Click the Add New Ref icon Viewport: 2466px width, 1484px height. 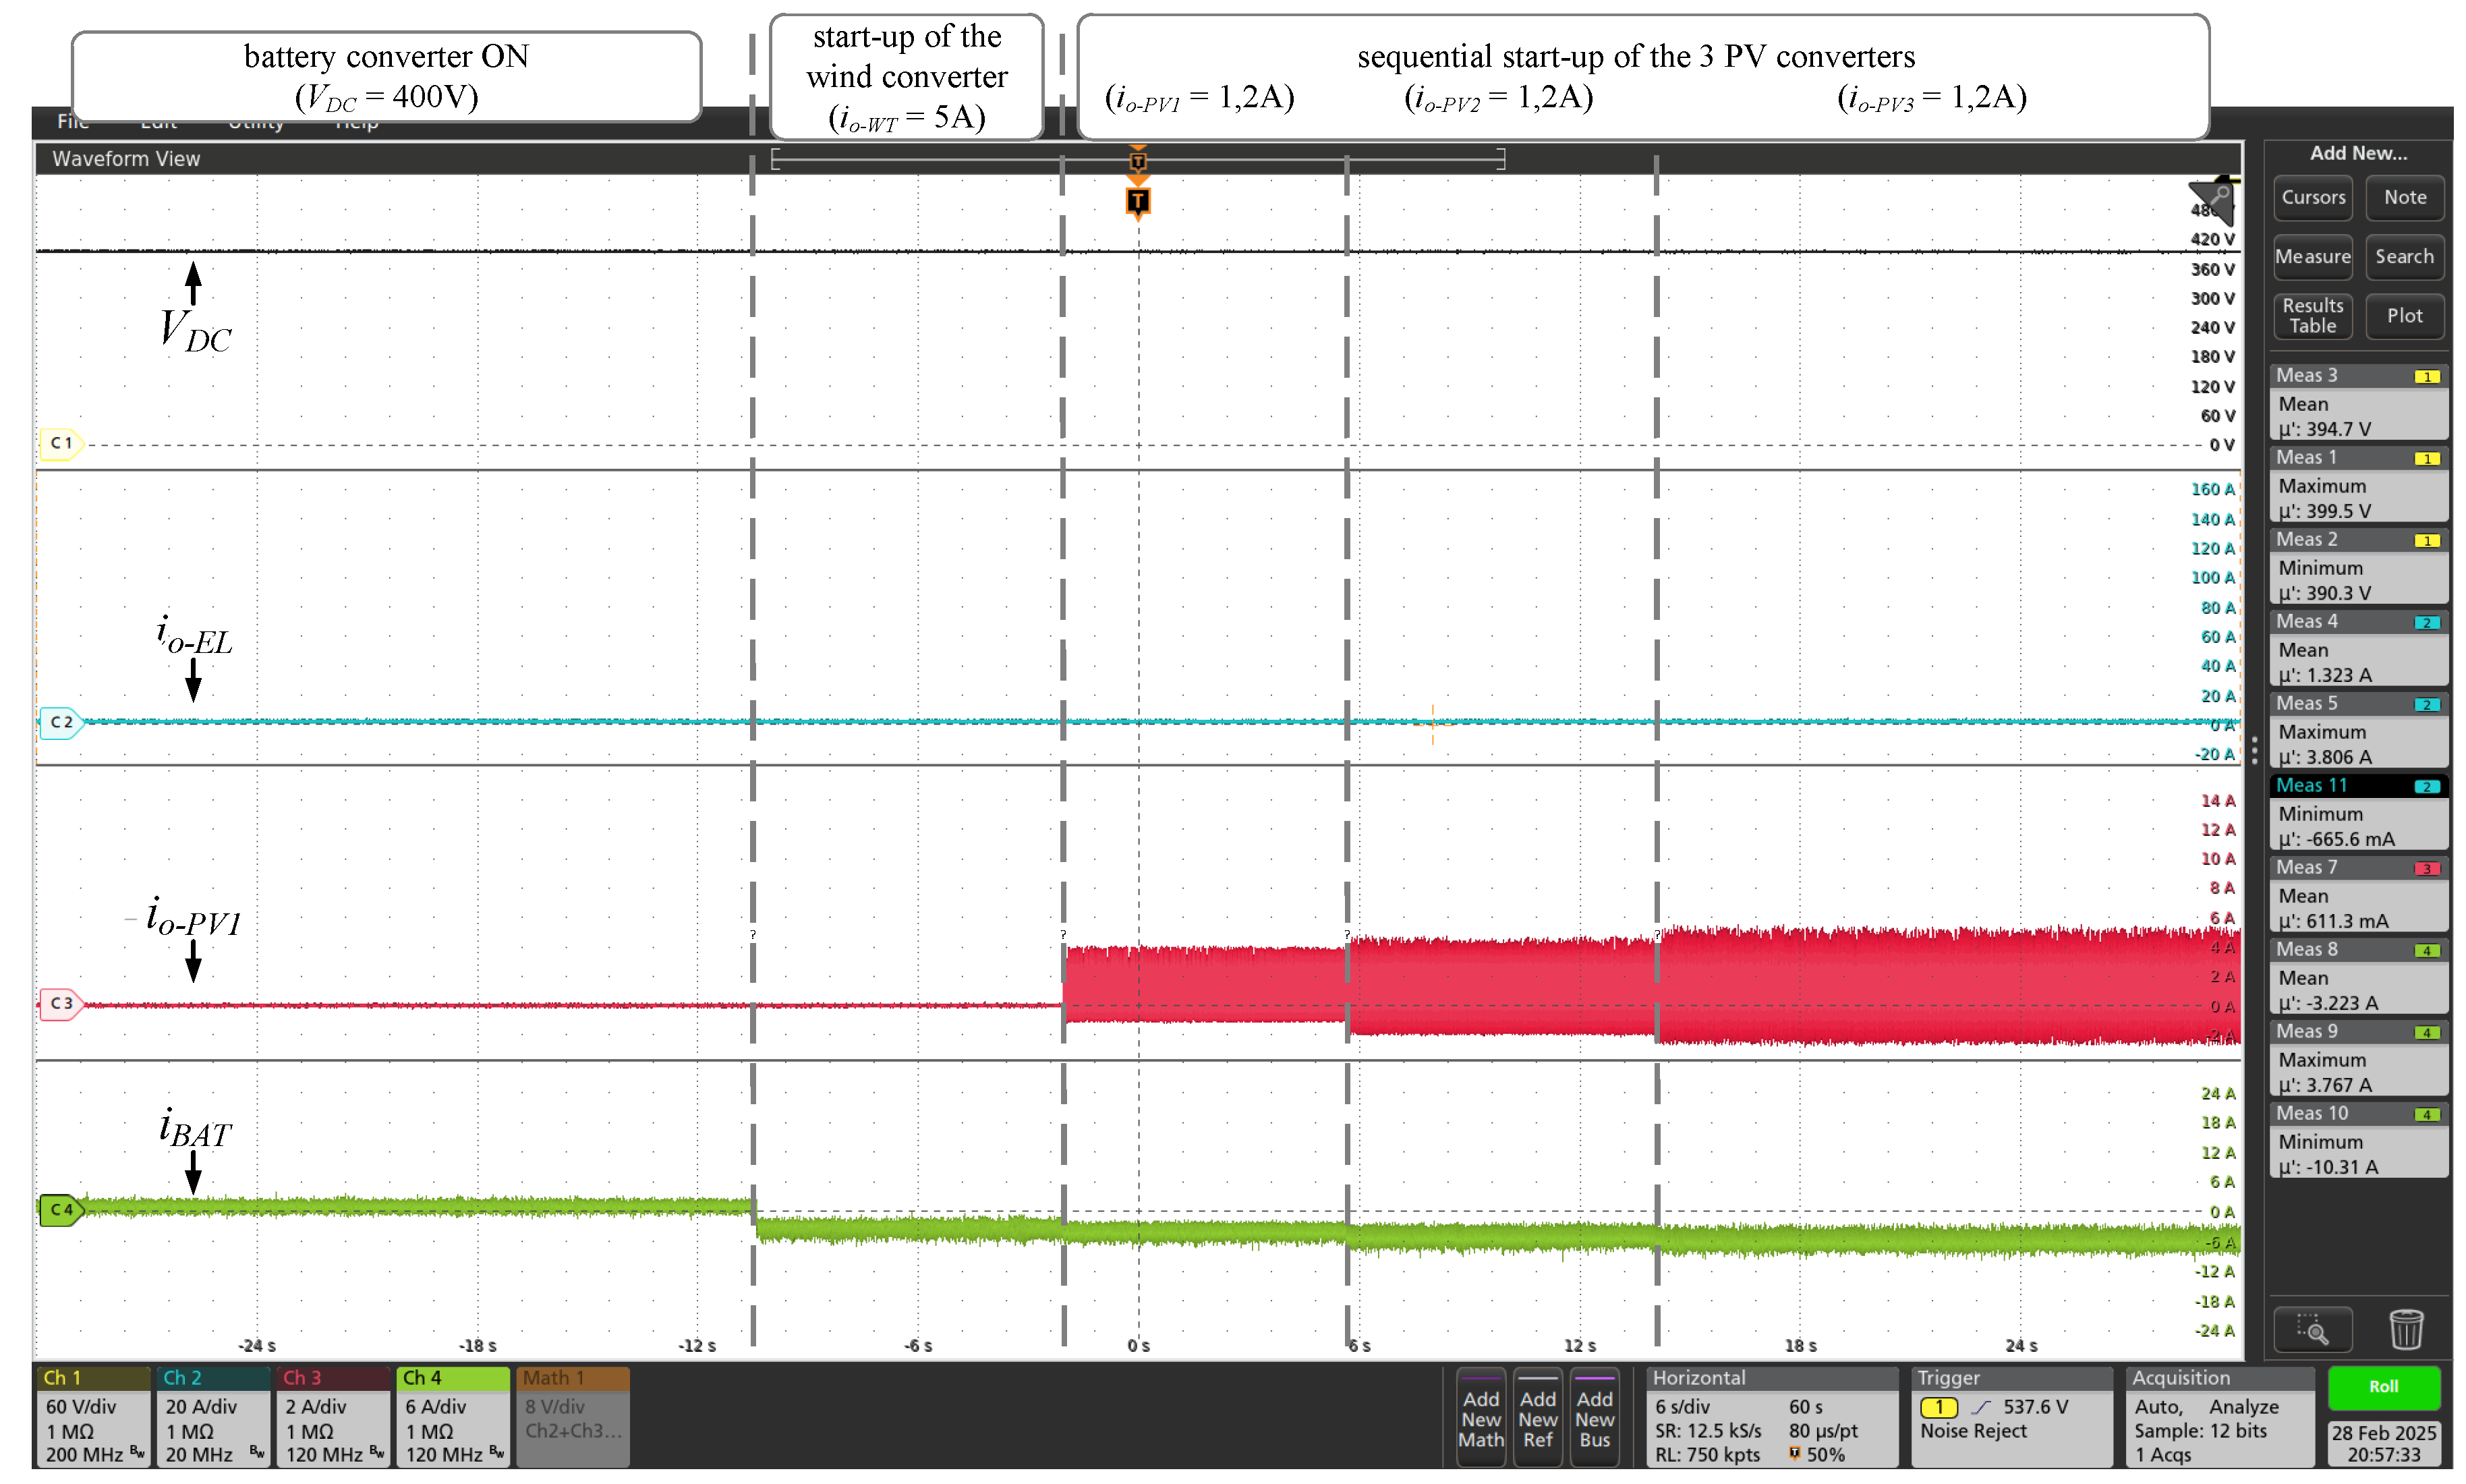pos(1538,1418)
